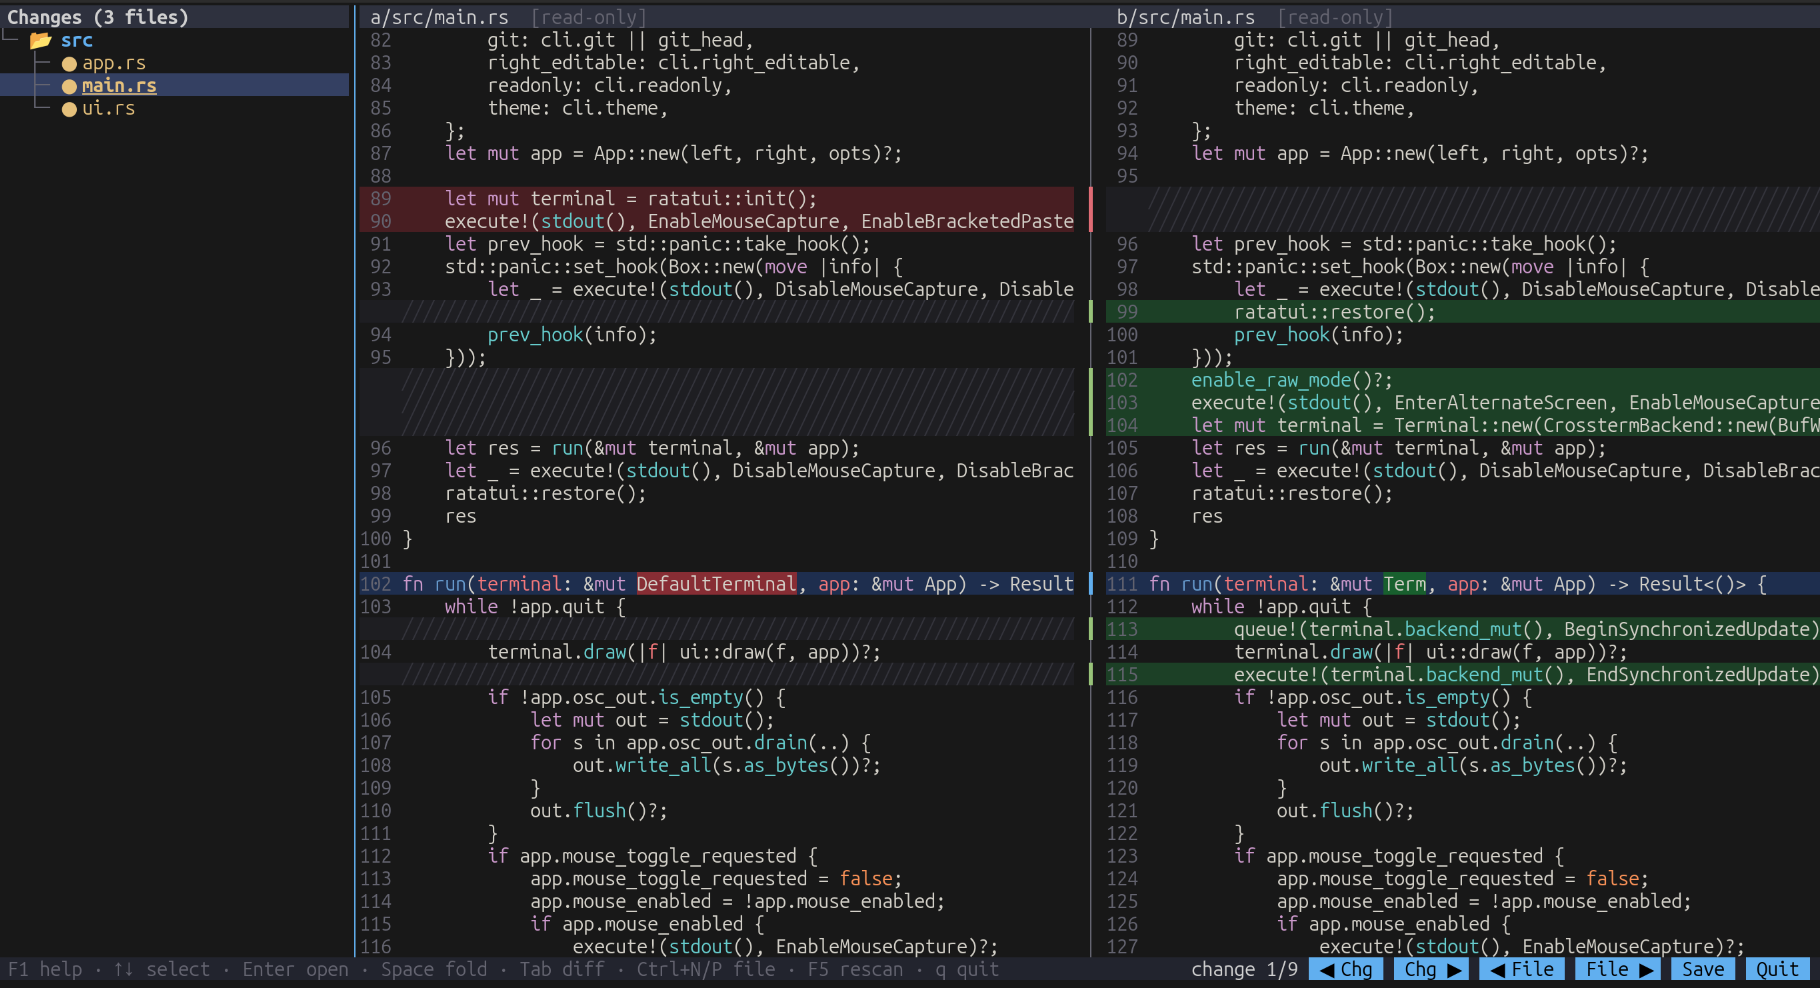Click left pane line 87 'let mut app = App::new'
This screenshot has width=1820, height=988.
tap(673, 154)
